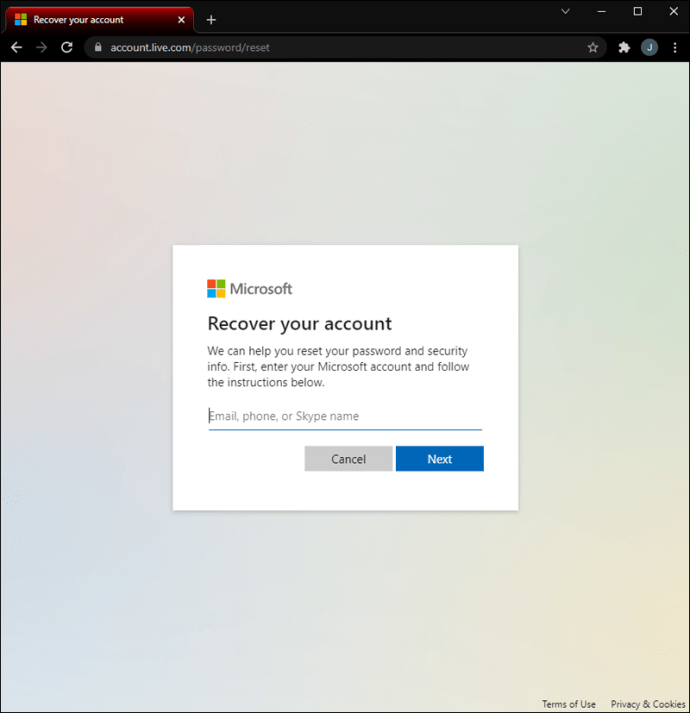
Task: Click the Microsoft logo in the dialog
Action: [249, 289]
